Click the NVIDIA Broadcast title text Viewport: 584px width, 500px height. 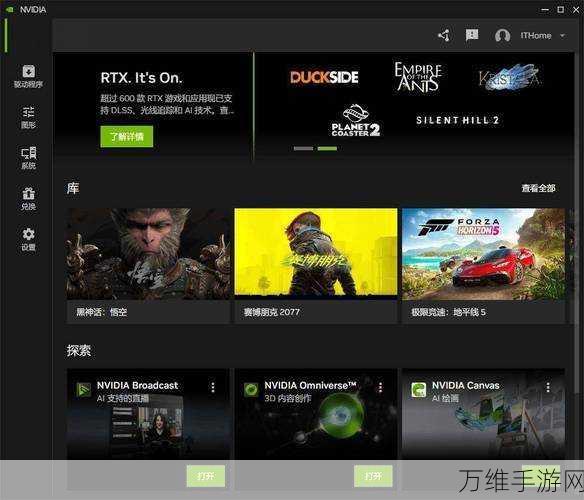click(x=137, y=385)
